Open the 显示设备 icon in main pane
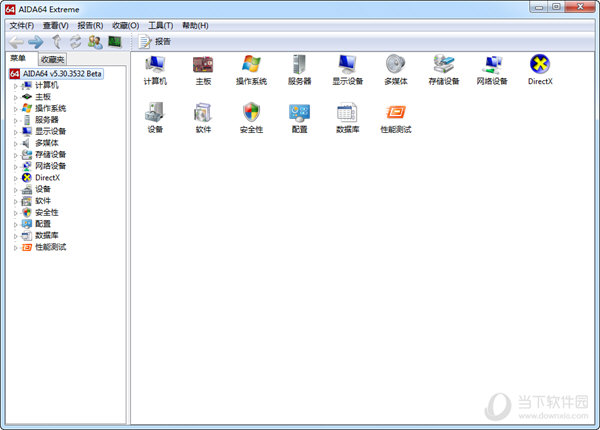The image size is (600, 430). click(x=347, y=70)
